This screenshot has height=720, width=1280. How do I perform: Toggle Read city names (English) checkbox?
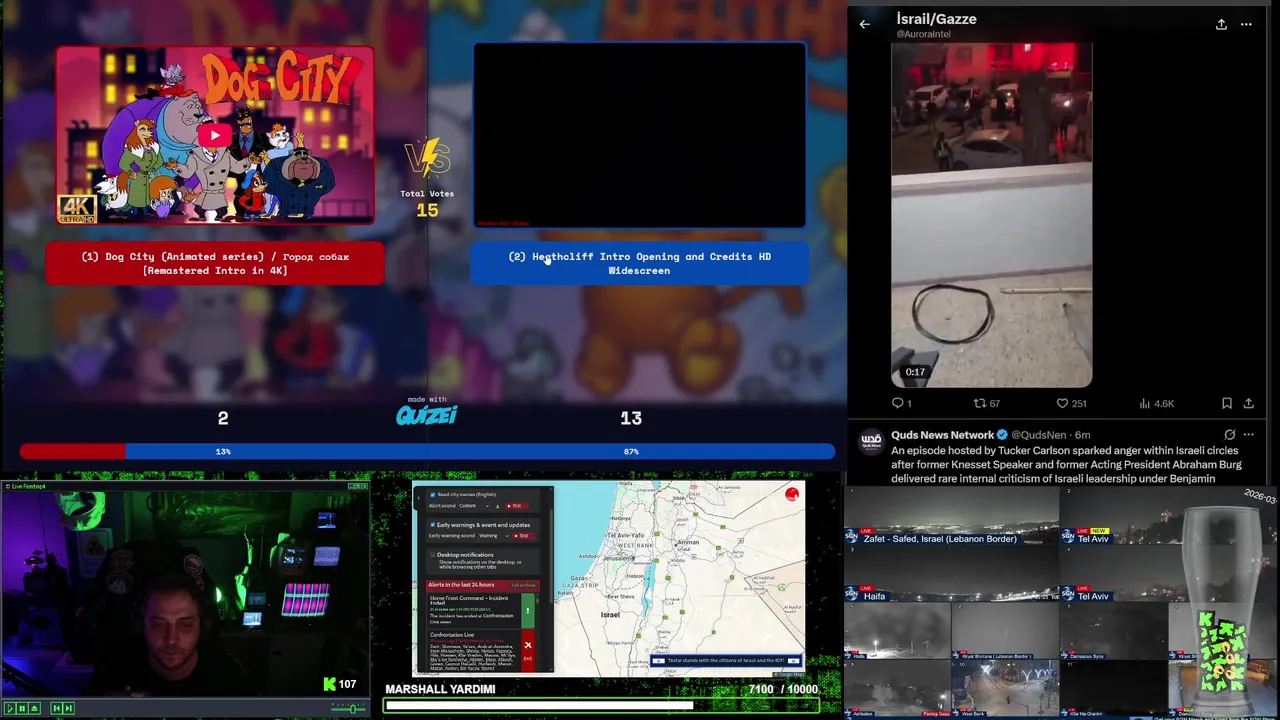[433, 495]
